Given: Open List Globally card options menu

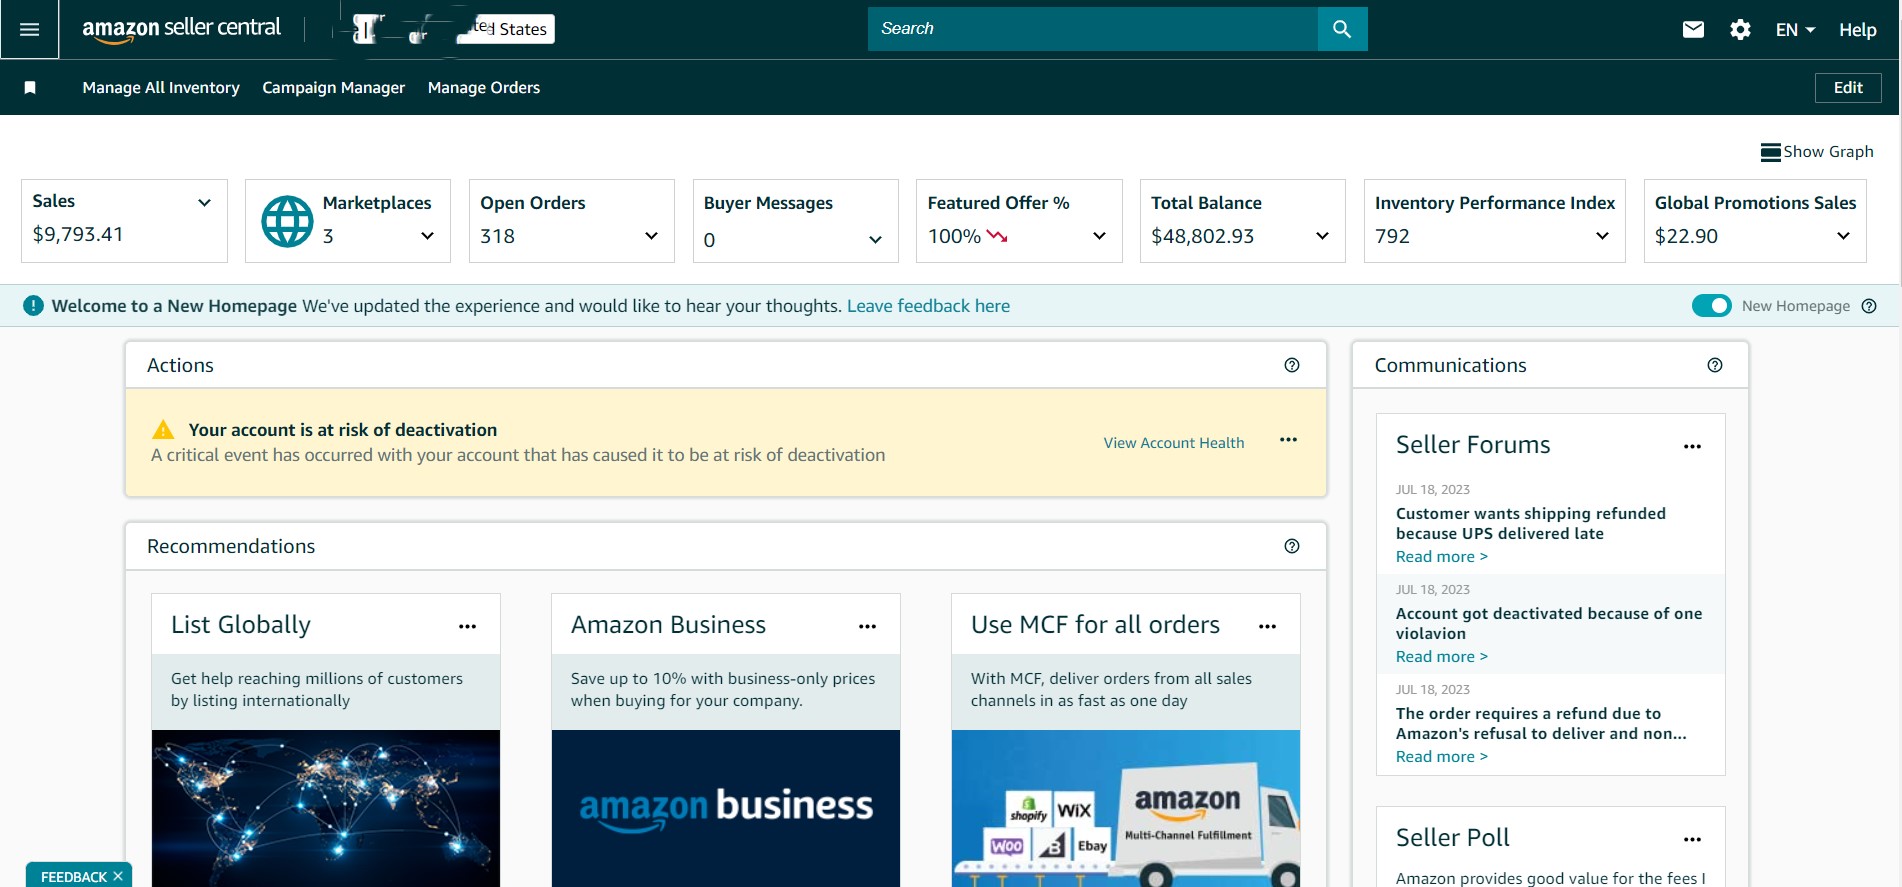Looking at the screenshot, I should click(x=467, y=627).
